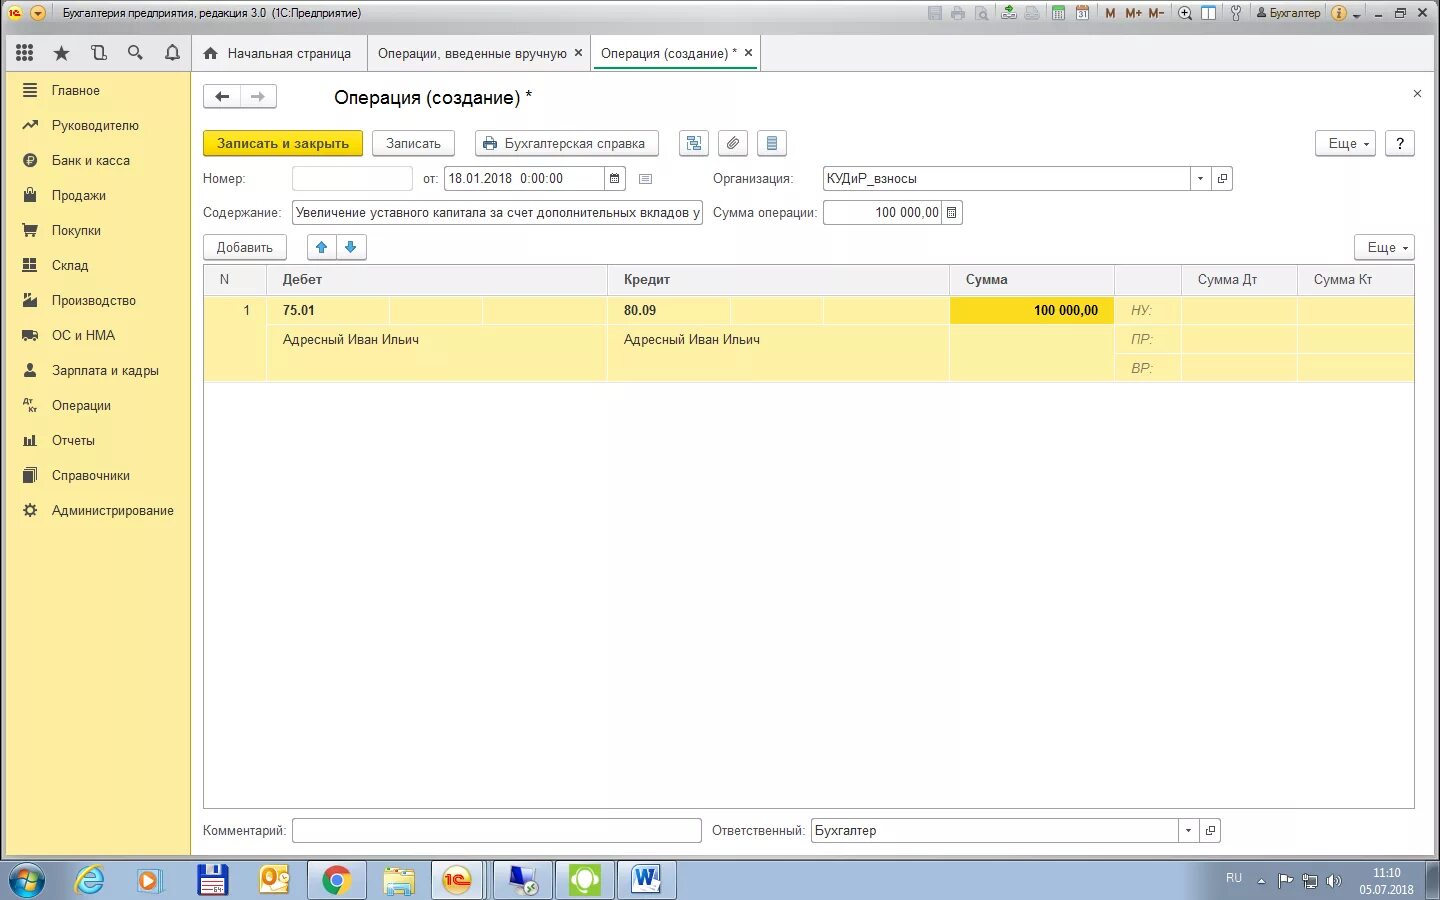Screen dimensions: 1440x900
Task: Open Favorites star icon
Action: tap(62, 53)
